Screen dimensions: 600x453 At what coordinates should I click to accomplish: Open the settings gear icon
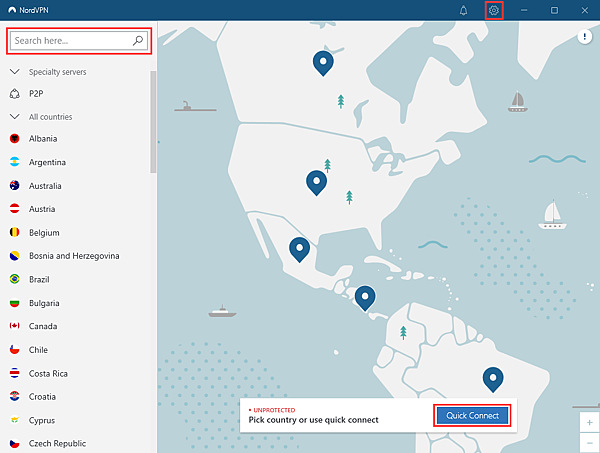tap(494, 10)
